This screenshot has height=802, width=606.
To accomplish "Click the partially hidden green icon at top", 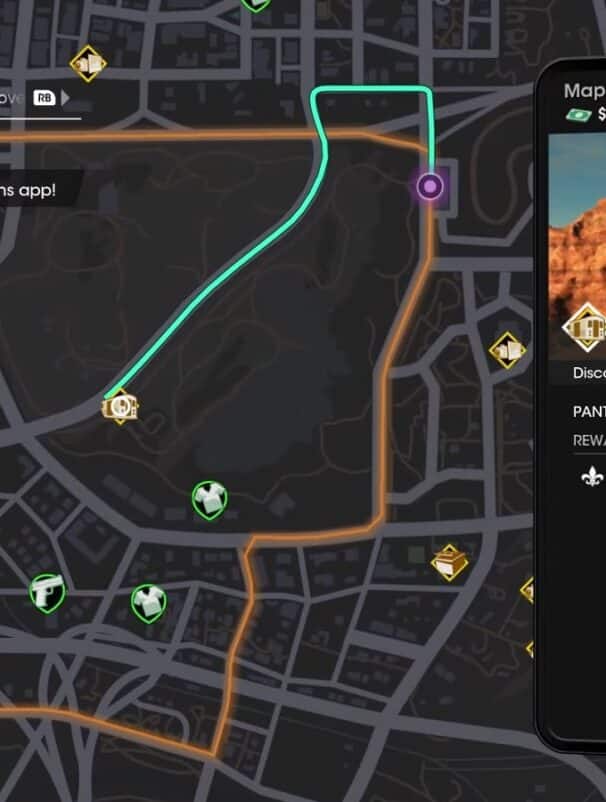I will [x=256, y=5].
